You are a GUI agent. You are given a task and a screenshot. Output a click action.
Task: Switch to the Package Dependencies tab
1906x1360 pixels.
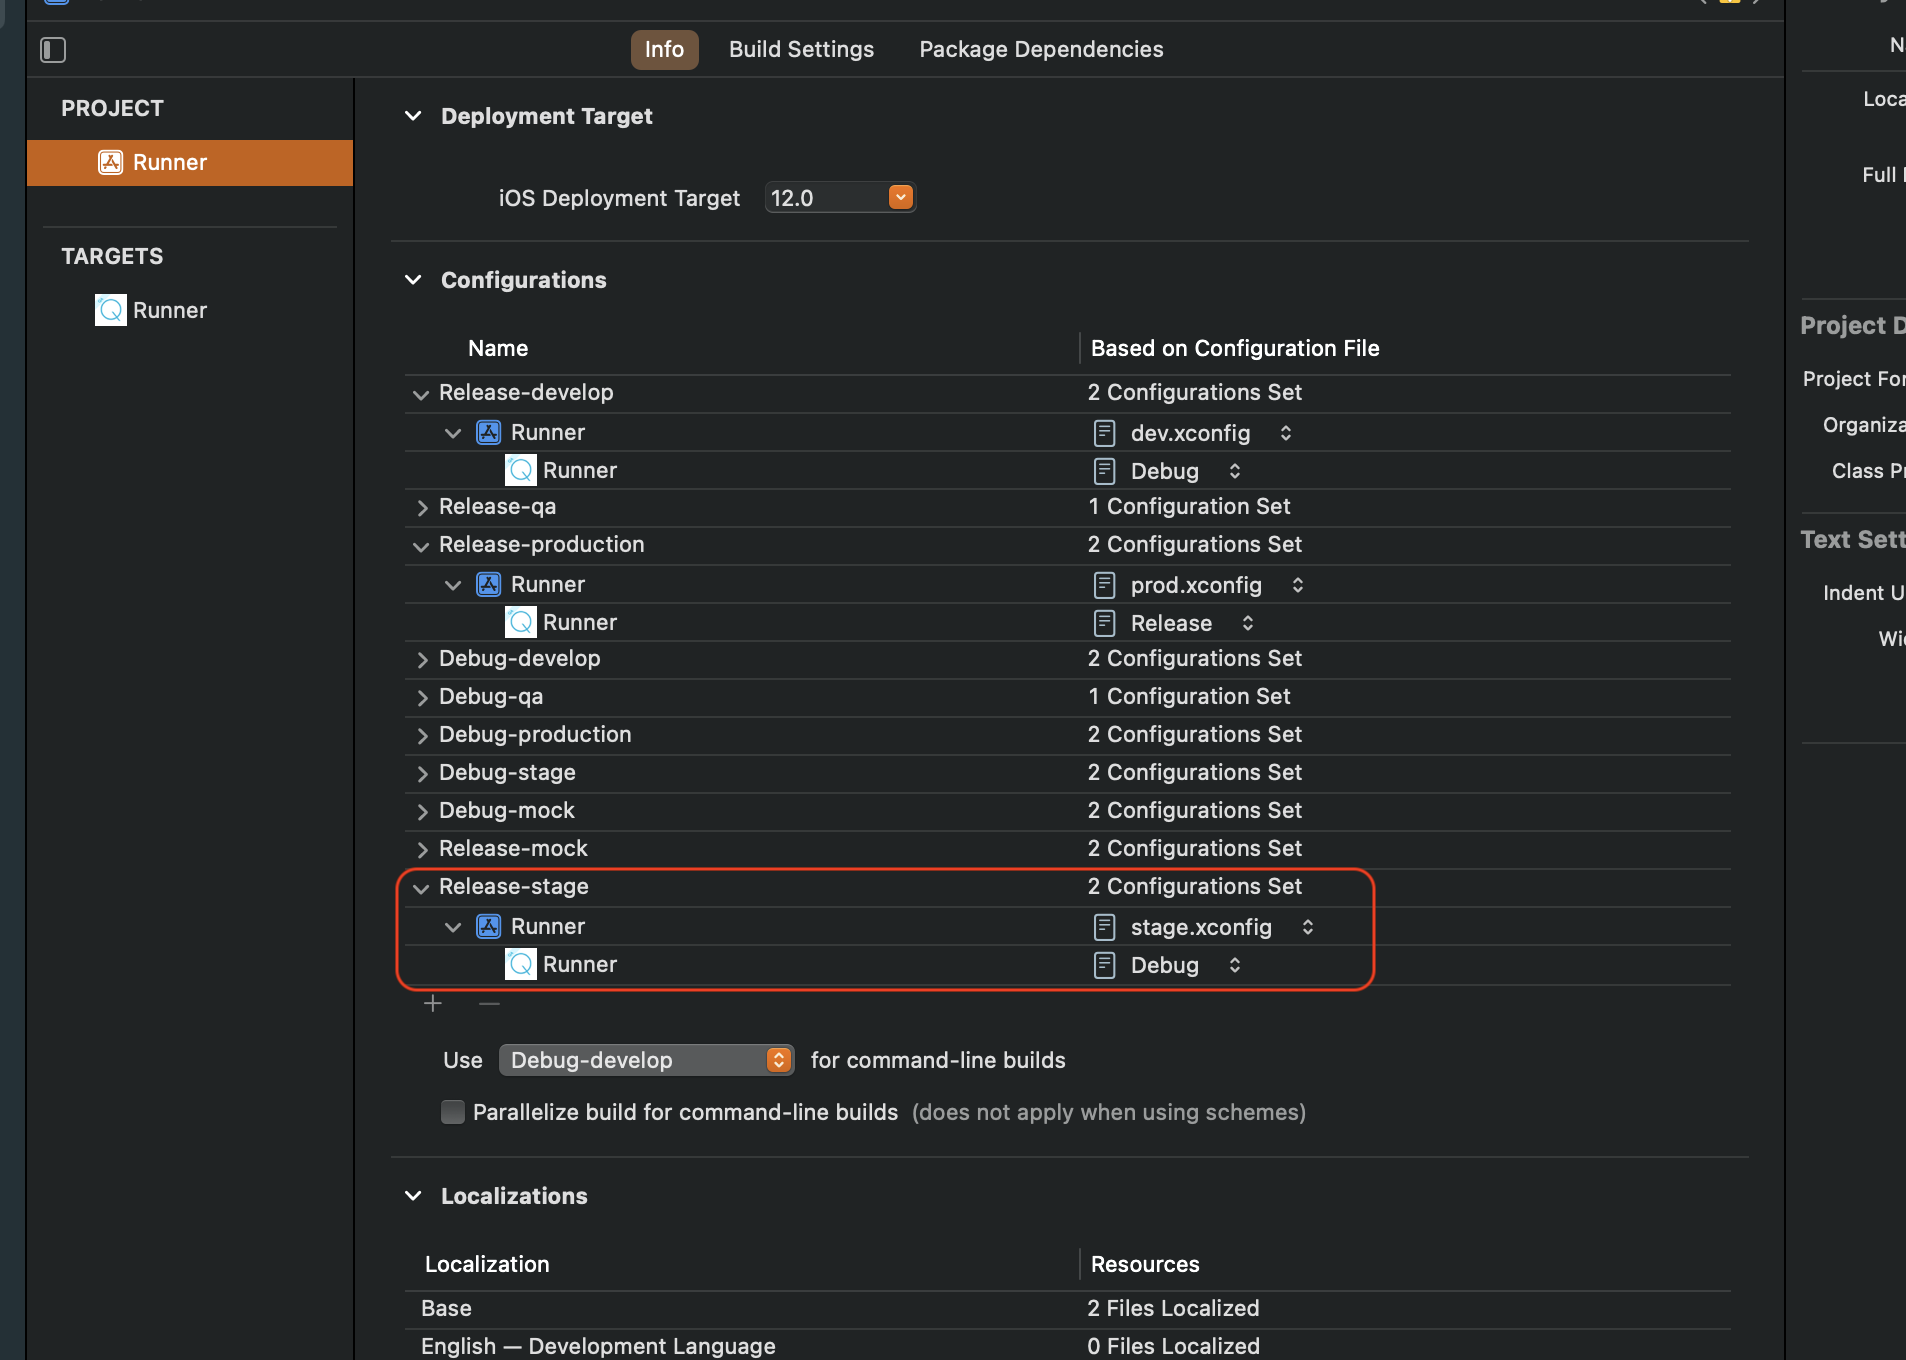point(1040,49)
